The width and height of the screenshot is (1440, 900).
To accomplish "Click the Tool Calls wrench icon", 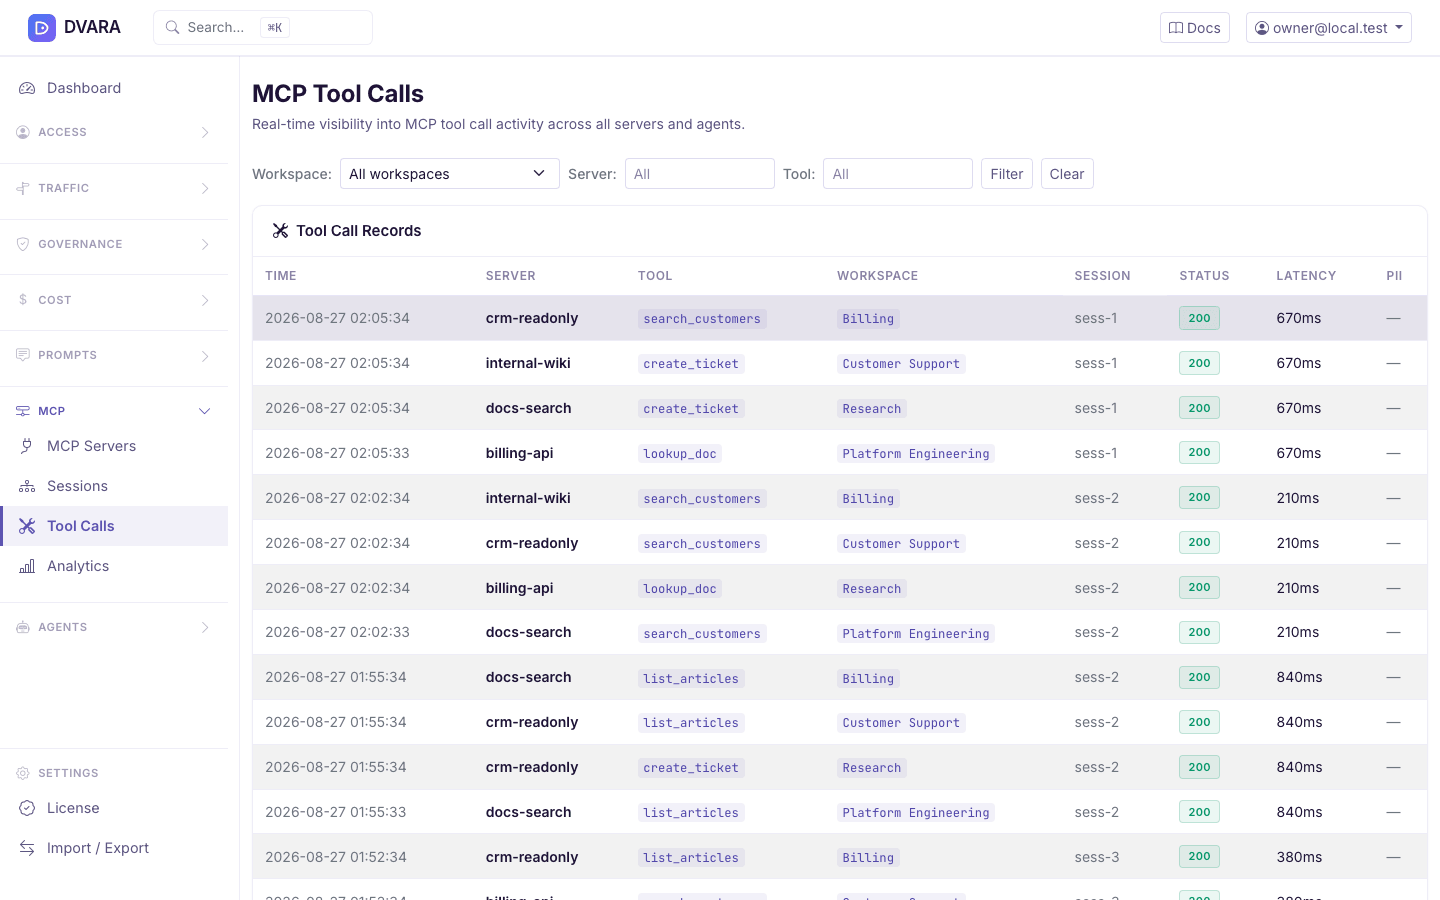I will tap(27, 526).
